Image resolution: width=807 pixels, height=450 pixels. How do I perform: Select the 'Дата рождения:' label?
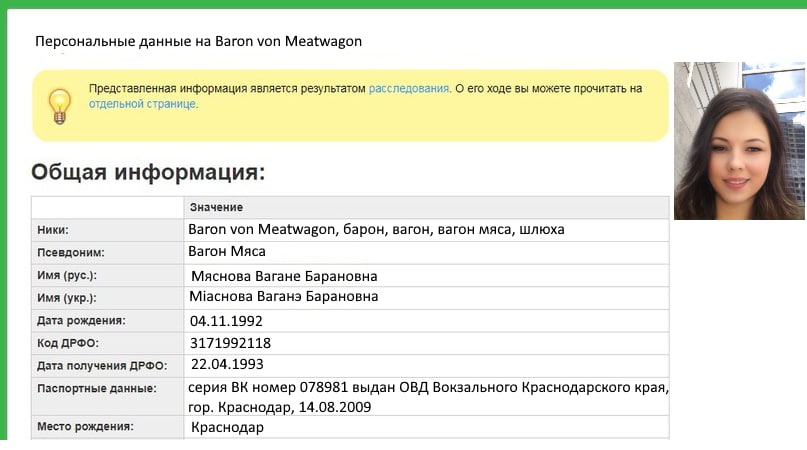tap(81, 321)
